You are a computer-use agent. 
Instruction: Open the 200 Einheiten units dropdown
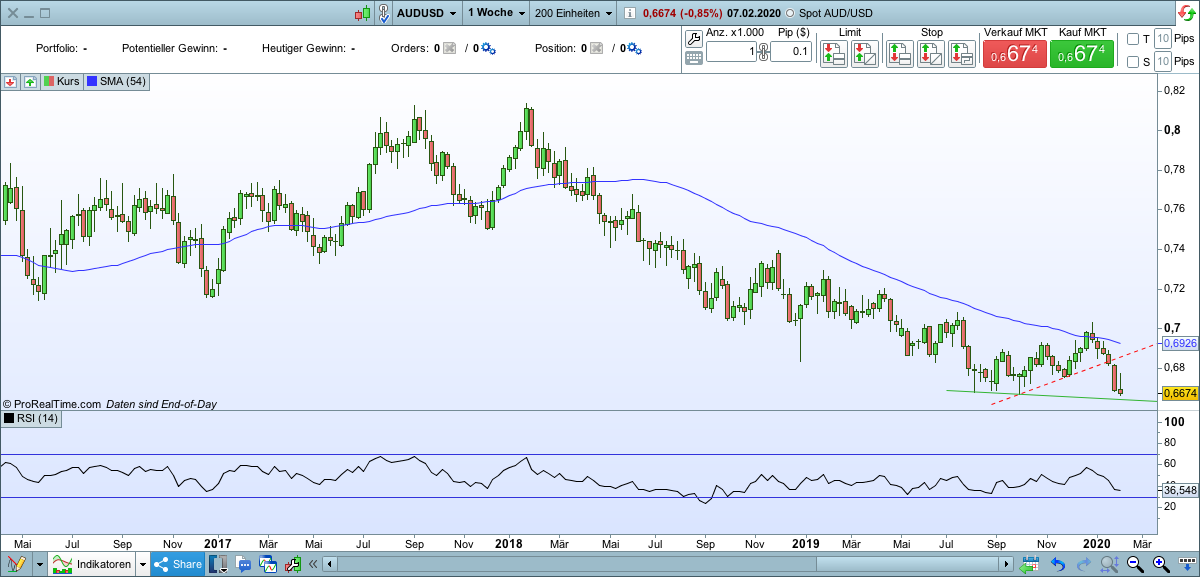(x=573, y=13)
